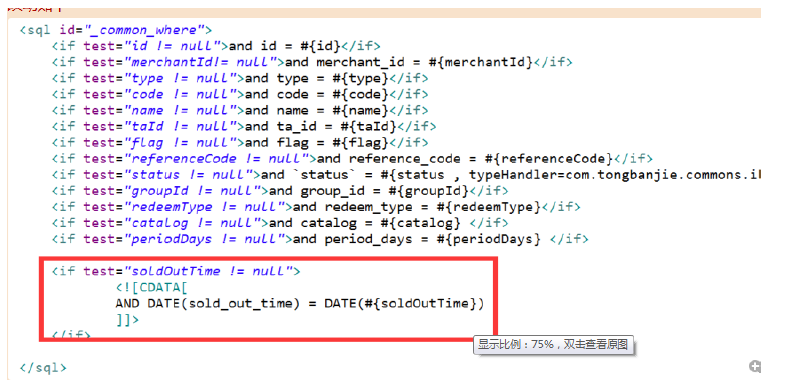Click the '<![CDATA[' opening line
Image resolution: width=792 pixels, height=380 pixels.
point(152,288)
